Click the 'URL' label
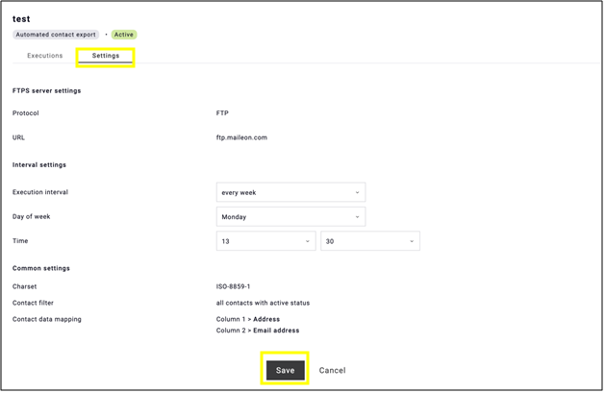The width and height of the screenshot is (605, 393). pyautogui.click(x=19, y=137)
